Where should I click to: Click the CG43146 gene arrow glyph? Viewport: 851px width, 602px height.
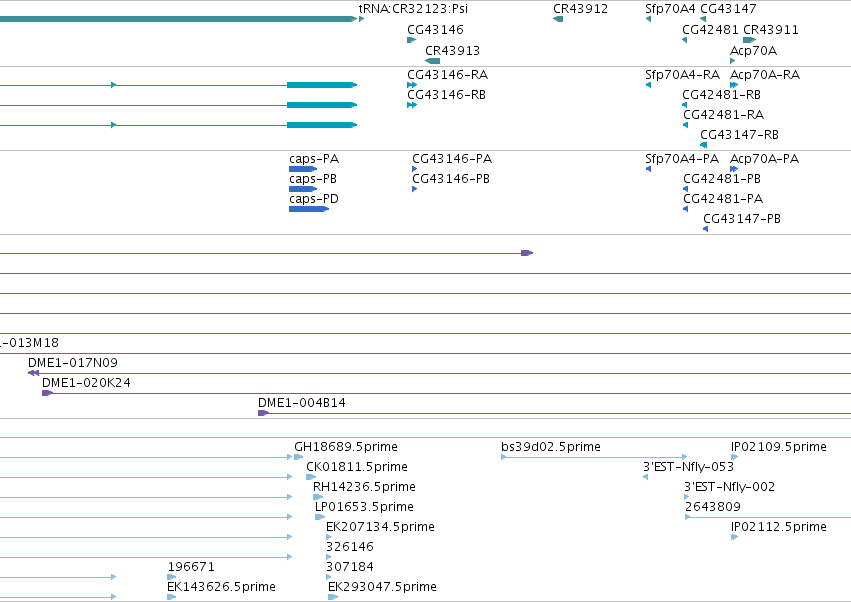point(411,40)
